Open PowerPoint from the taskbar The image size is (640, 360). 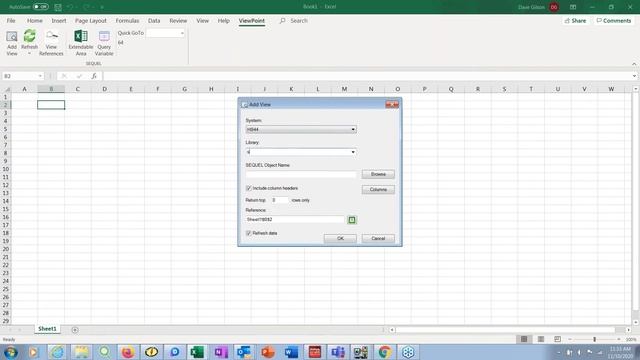(x=268, y=352)
